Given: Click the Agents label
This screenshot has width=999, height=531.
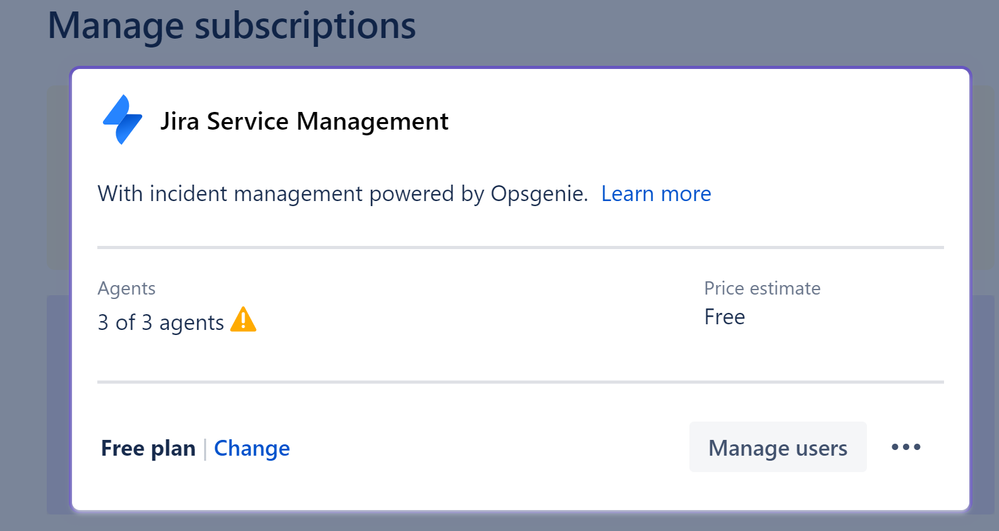Looking at the screenshot, I should 126,288.
